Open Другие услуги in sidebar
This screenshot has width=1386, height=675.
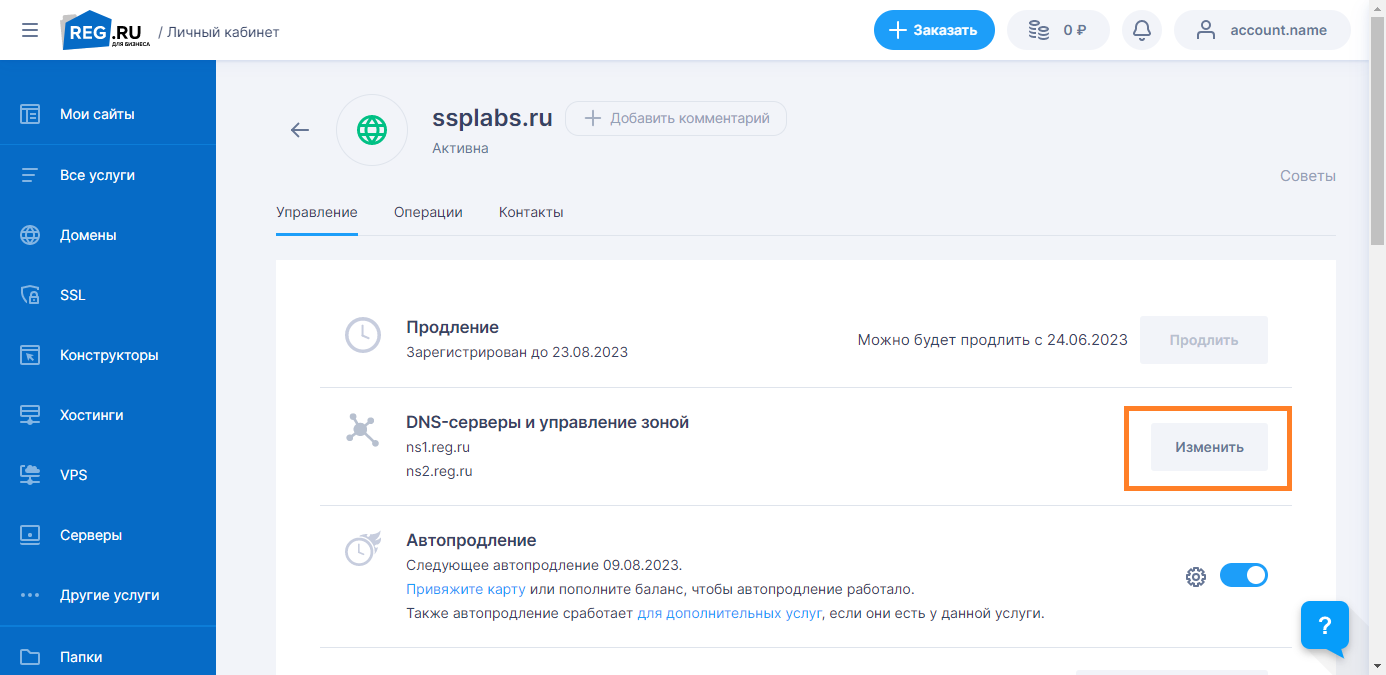click(x=108, y=595)
